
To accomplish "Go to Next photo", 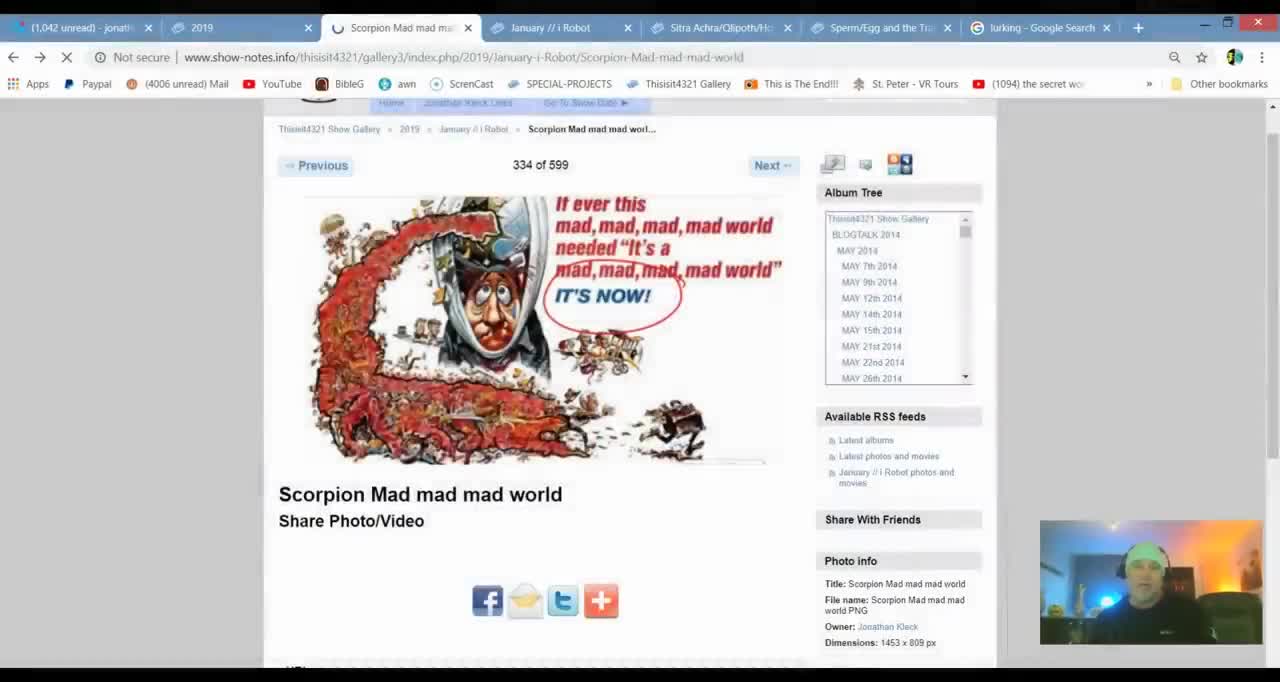I will click(x=773, y=166).
